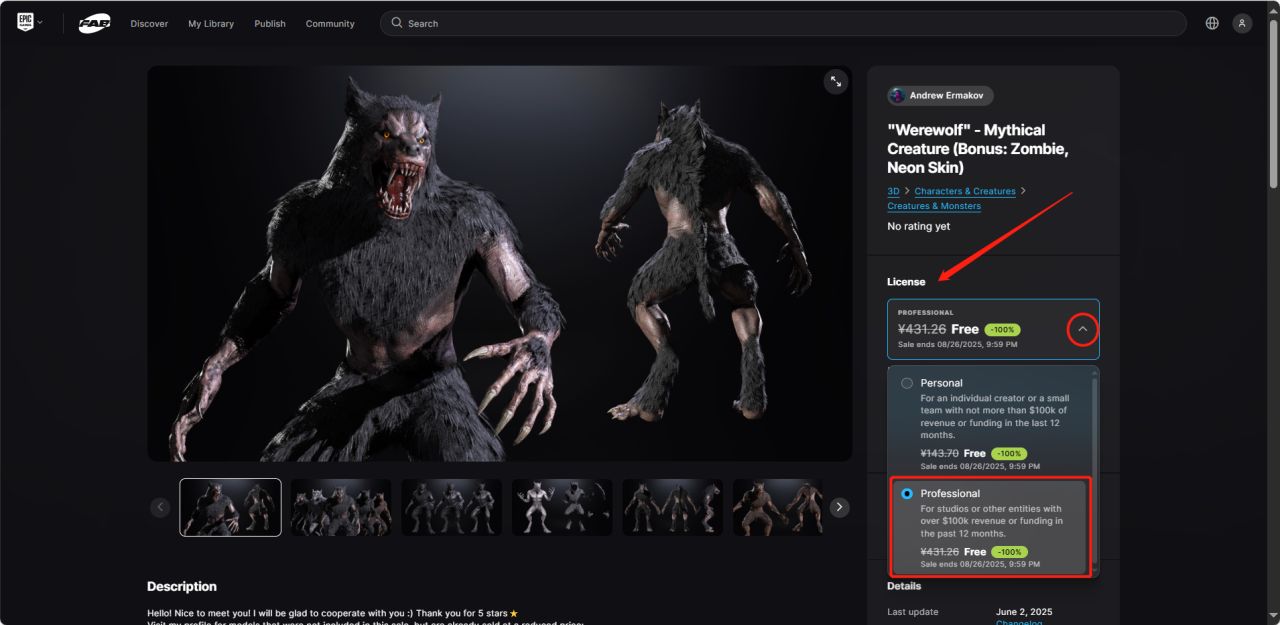
Task: Go to previous thumbnails with left arrow
Action: [x=160, y=507]
